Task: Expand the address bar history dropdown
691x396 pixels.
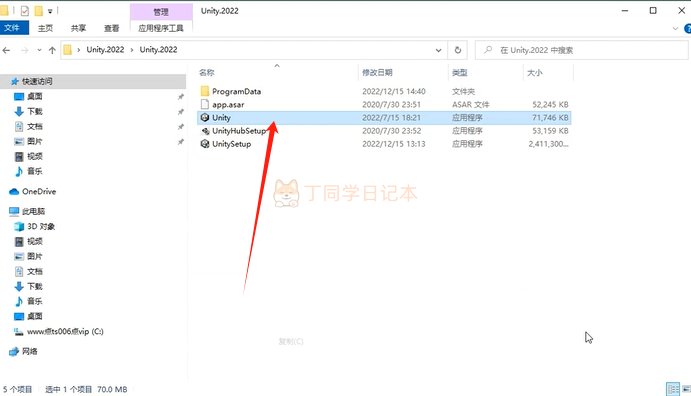Action: [x=438, y=50]
